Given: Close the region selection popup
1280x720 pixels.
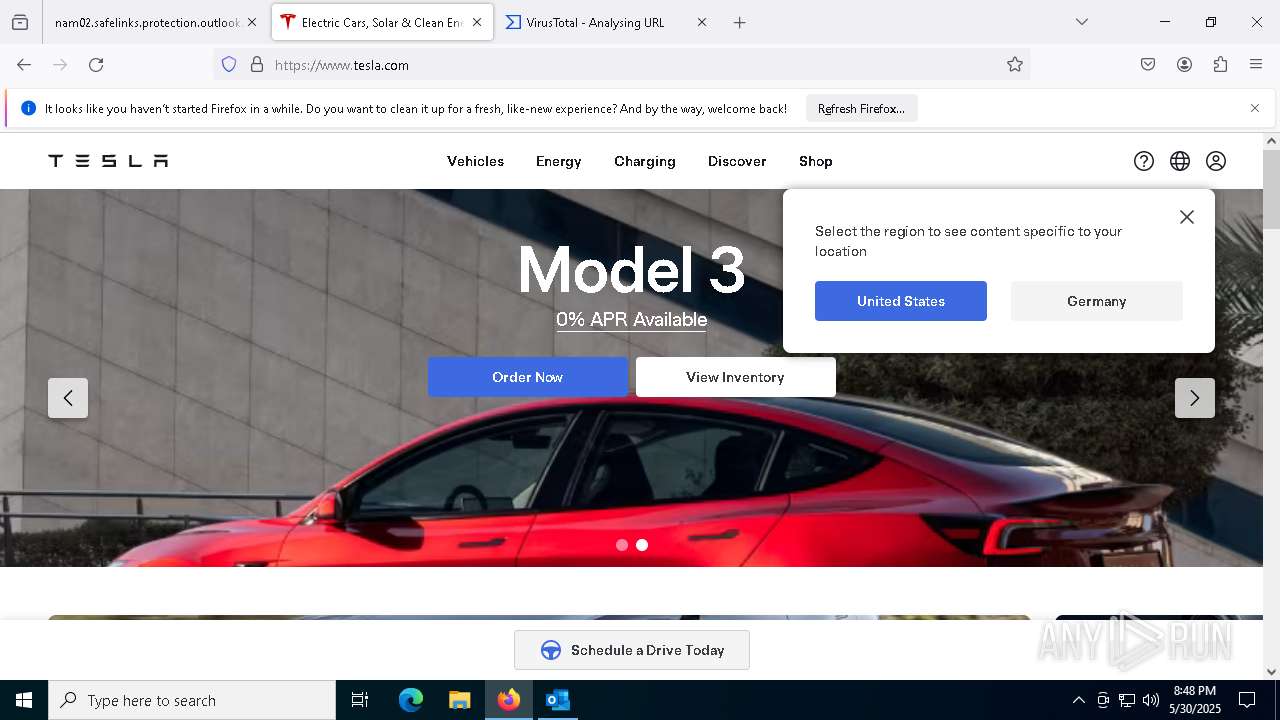Looking at the screenshot, I should (x=1187, y=217).
